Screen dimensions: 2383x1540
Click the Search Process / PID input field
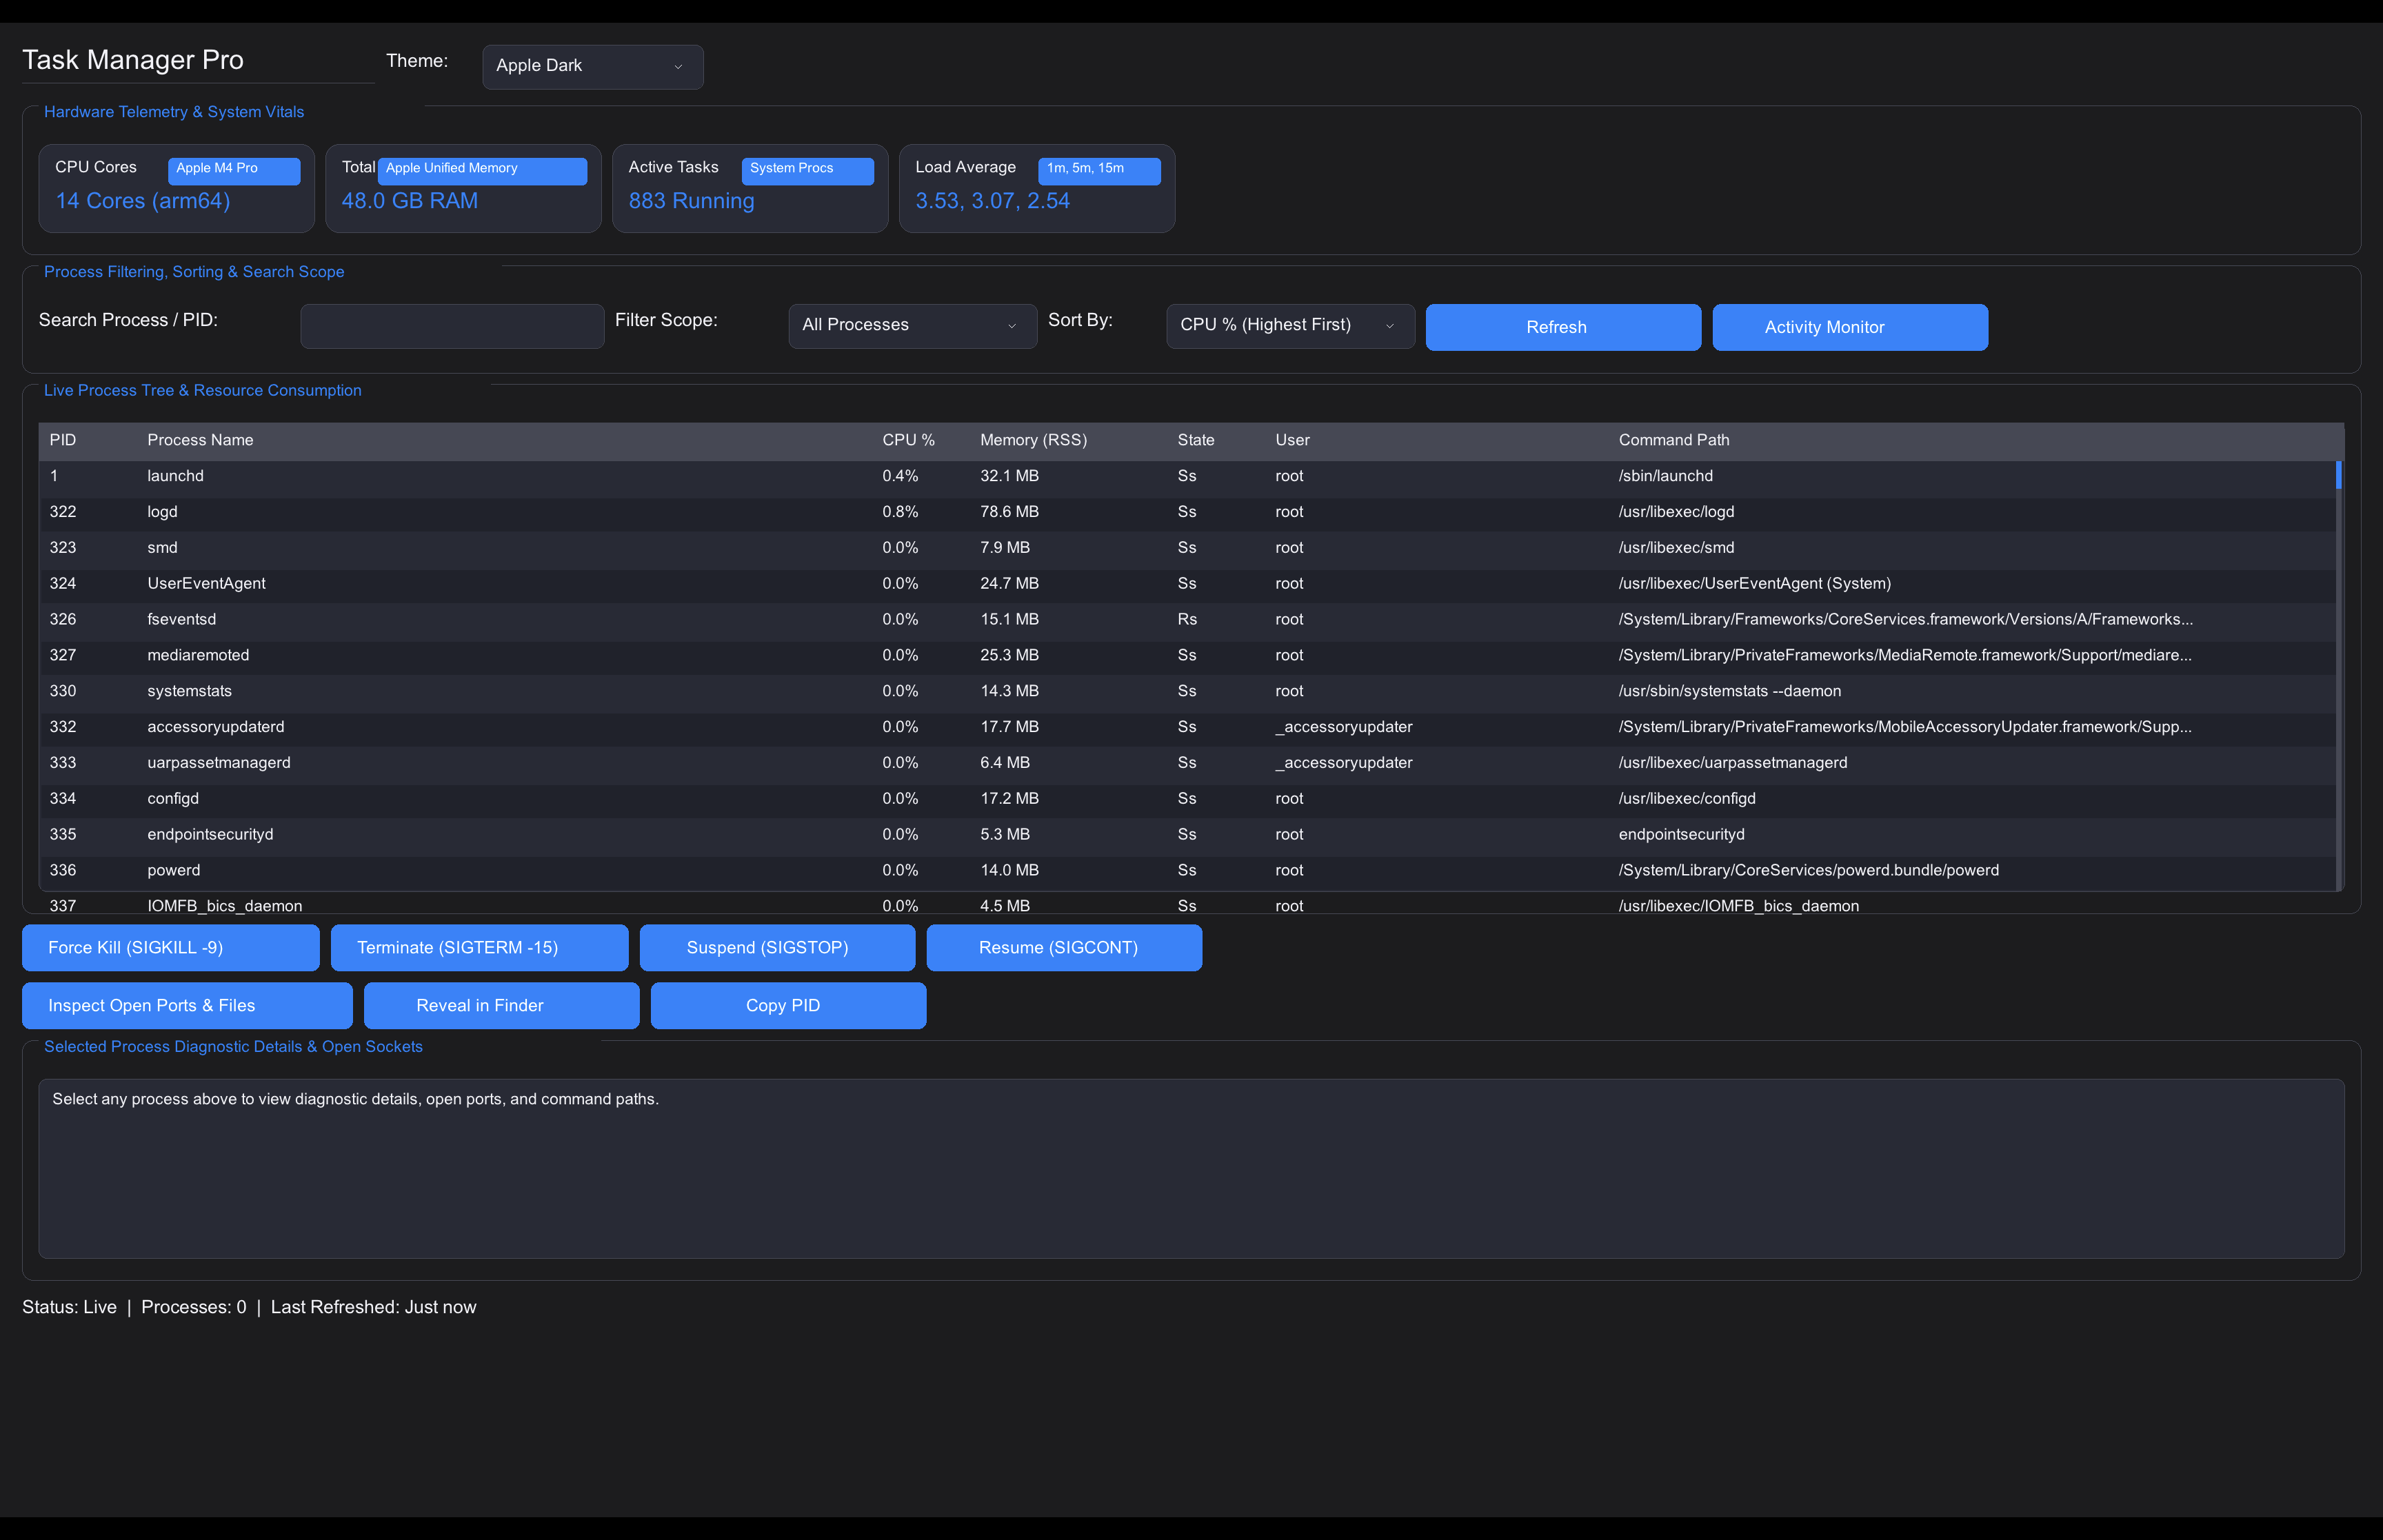452,326
